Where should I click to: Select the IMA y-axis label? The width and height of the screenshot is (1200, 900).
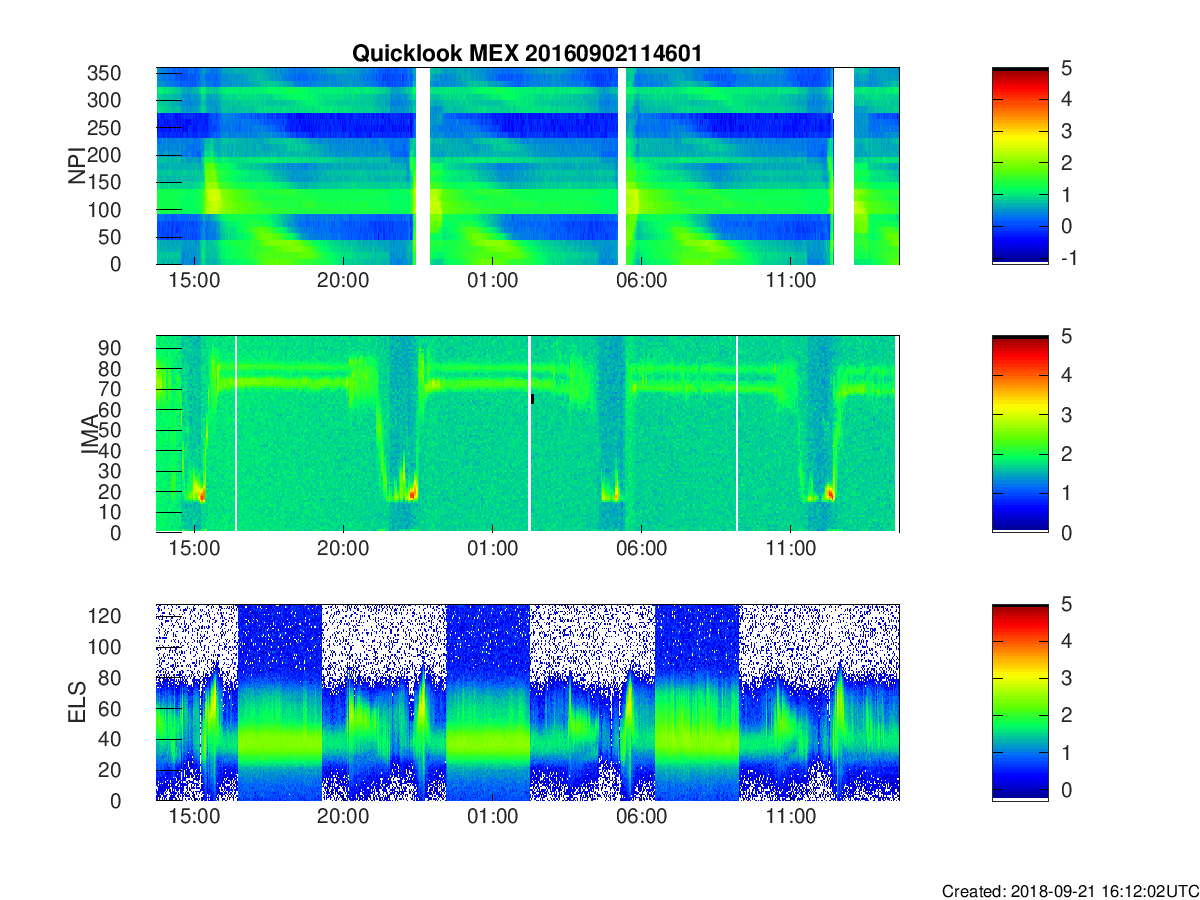(x=91, y=435)
